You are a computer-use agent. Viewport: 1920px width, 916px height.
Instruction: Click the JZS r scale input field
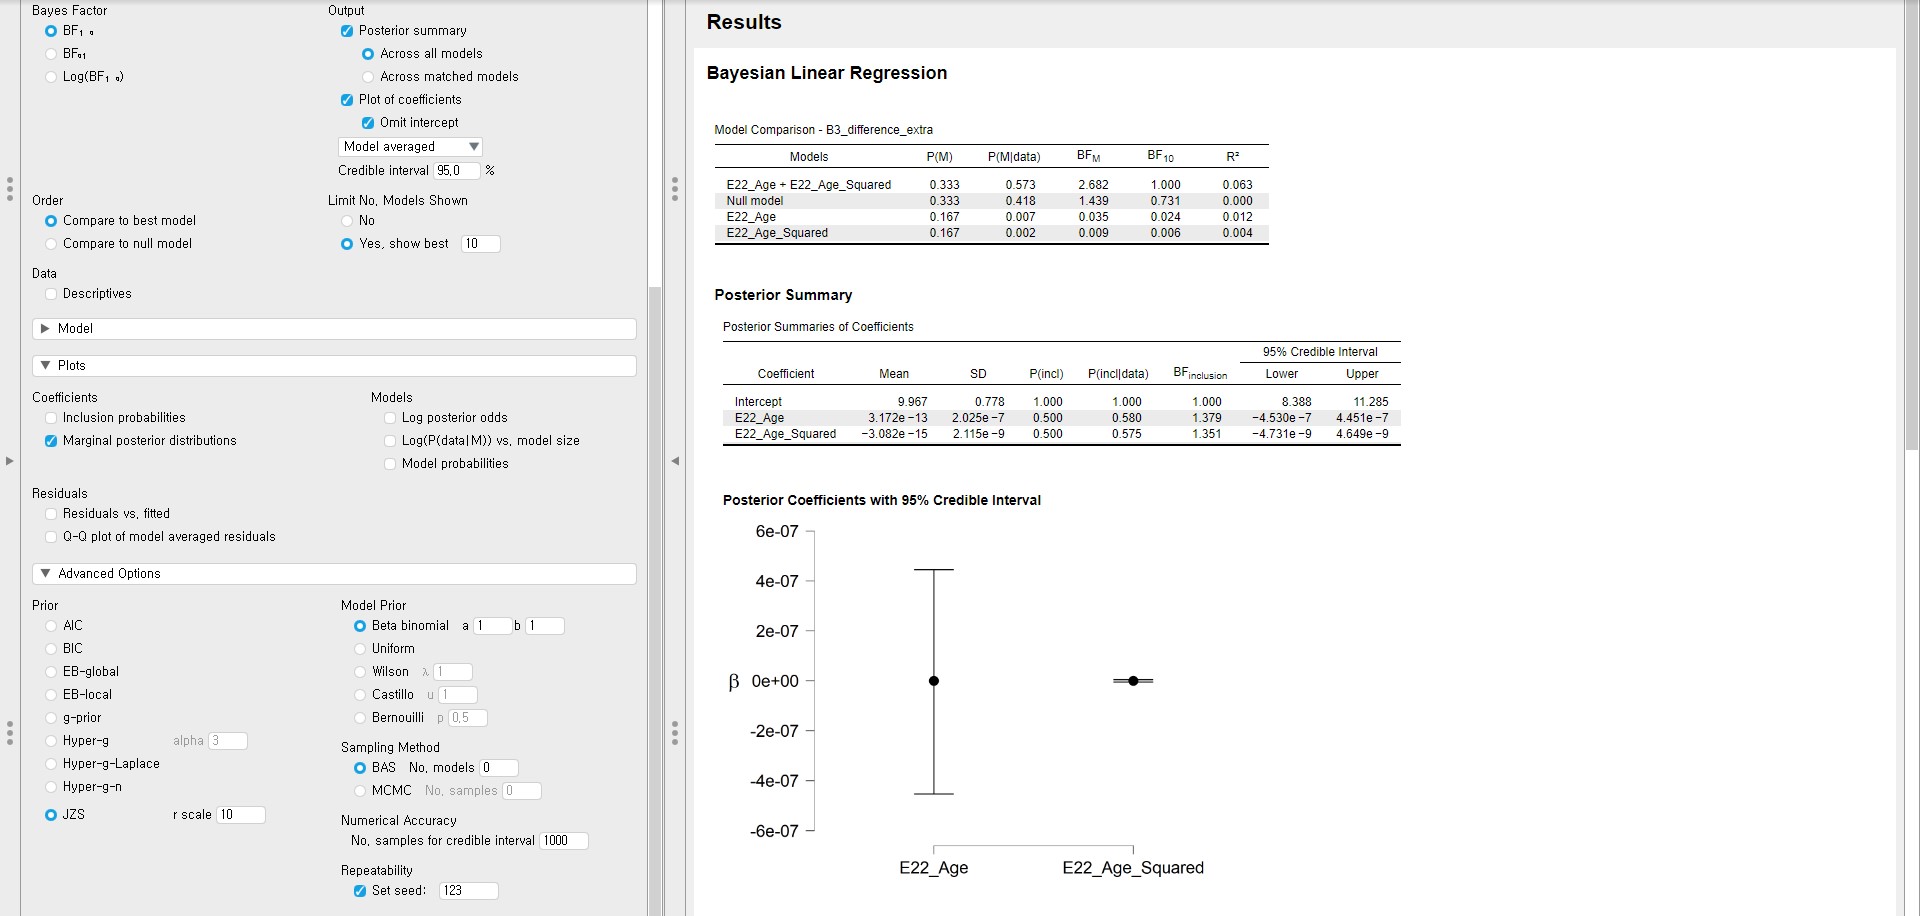point(241,815)
